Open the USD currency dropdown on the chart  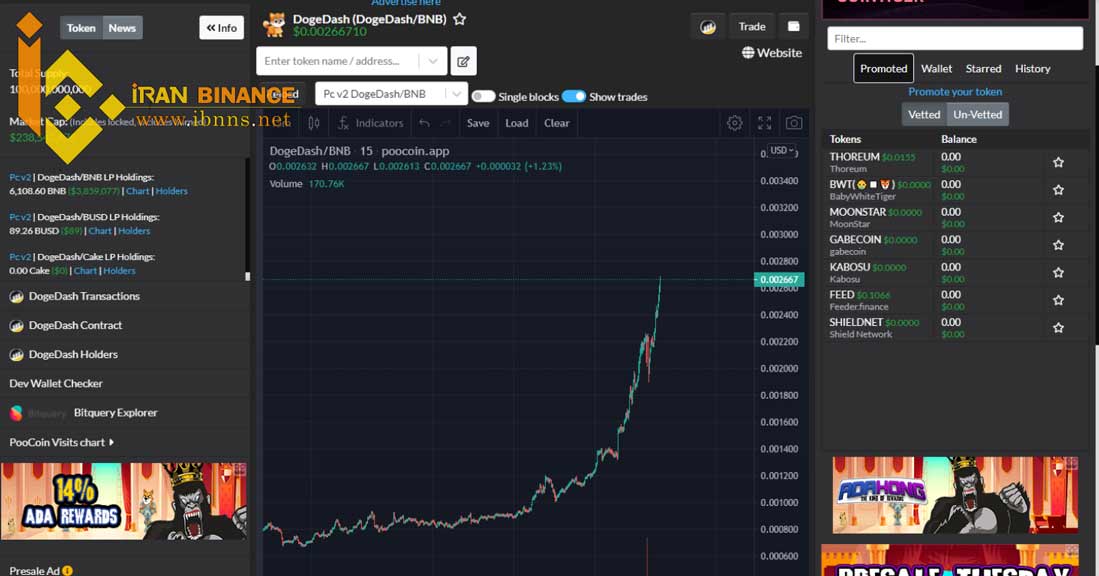click(x=781, y=151)
